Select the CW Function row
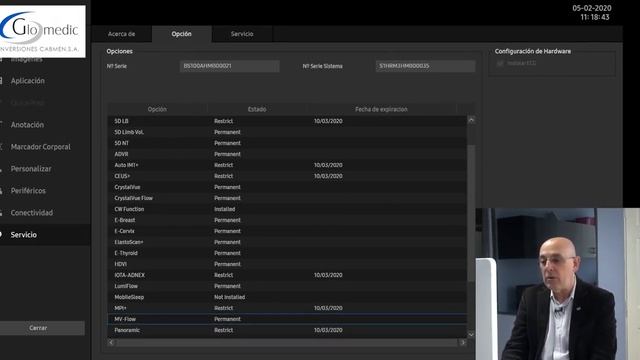The width and height of the screenshot is (640, 360). click(287, 209)
